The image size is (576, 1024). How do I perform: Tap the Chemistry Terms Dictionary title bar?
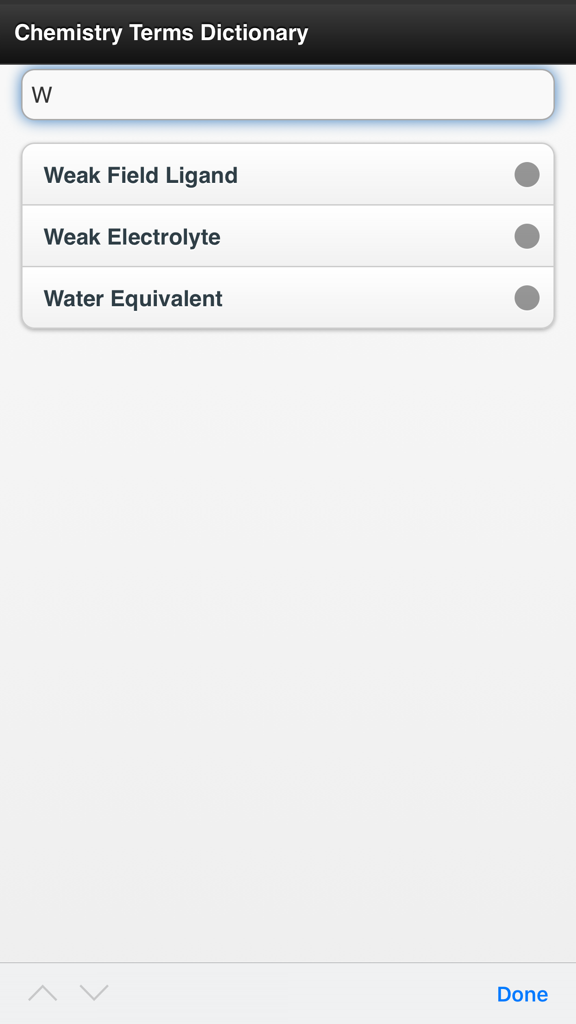click(x=161, y=32)
